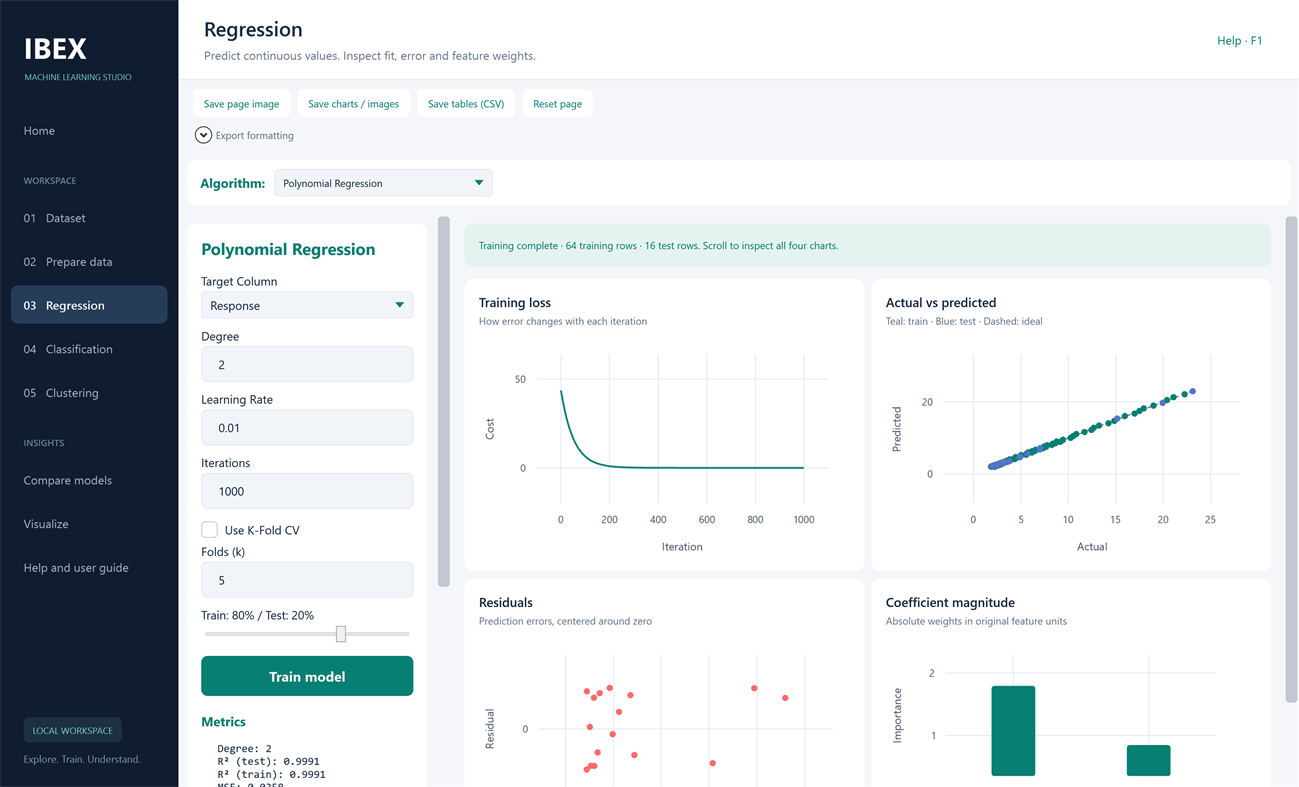This screenshot has height=787, width=1299.
Task: Click the Coefficient magnitude chart title
Action: coord(950,603)
